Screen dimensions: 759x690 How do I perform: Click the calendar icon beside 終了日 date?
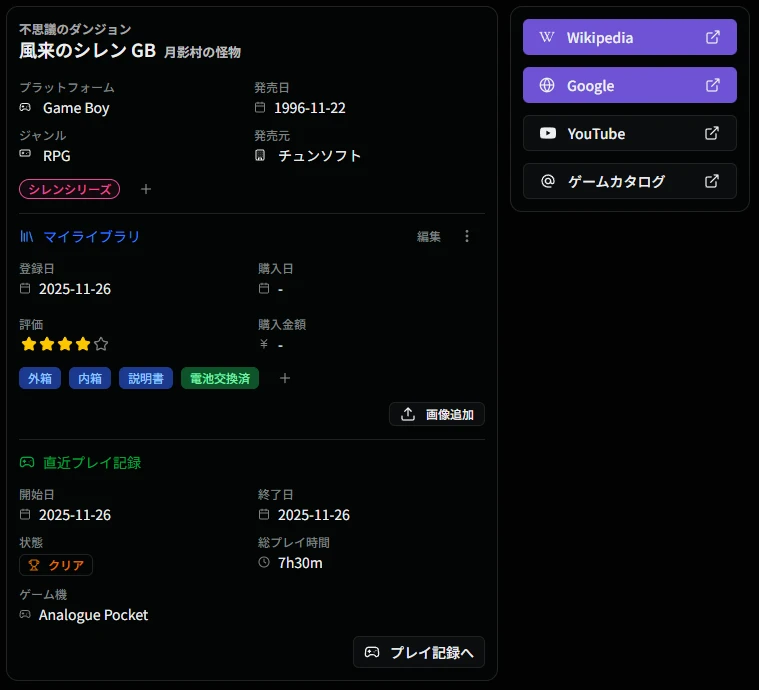coord(264,514)
